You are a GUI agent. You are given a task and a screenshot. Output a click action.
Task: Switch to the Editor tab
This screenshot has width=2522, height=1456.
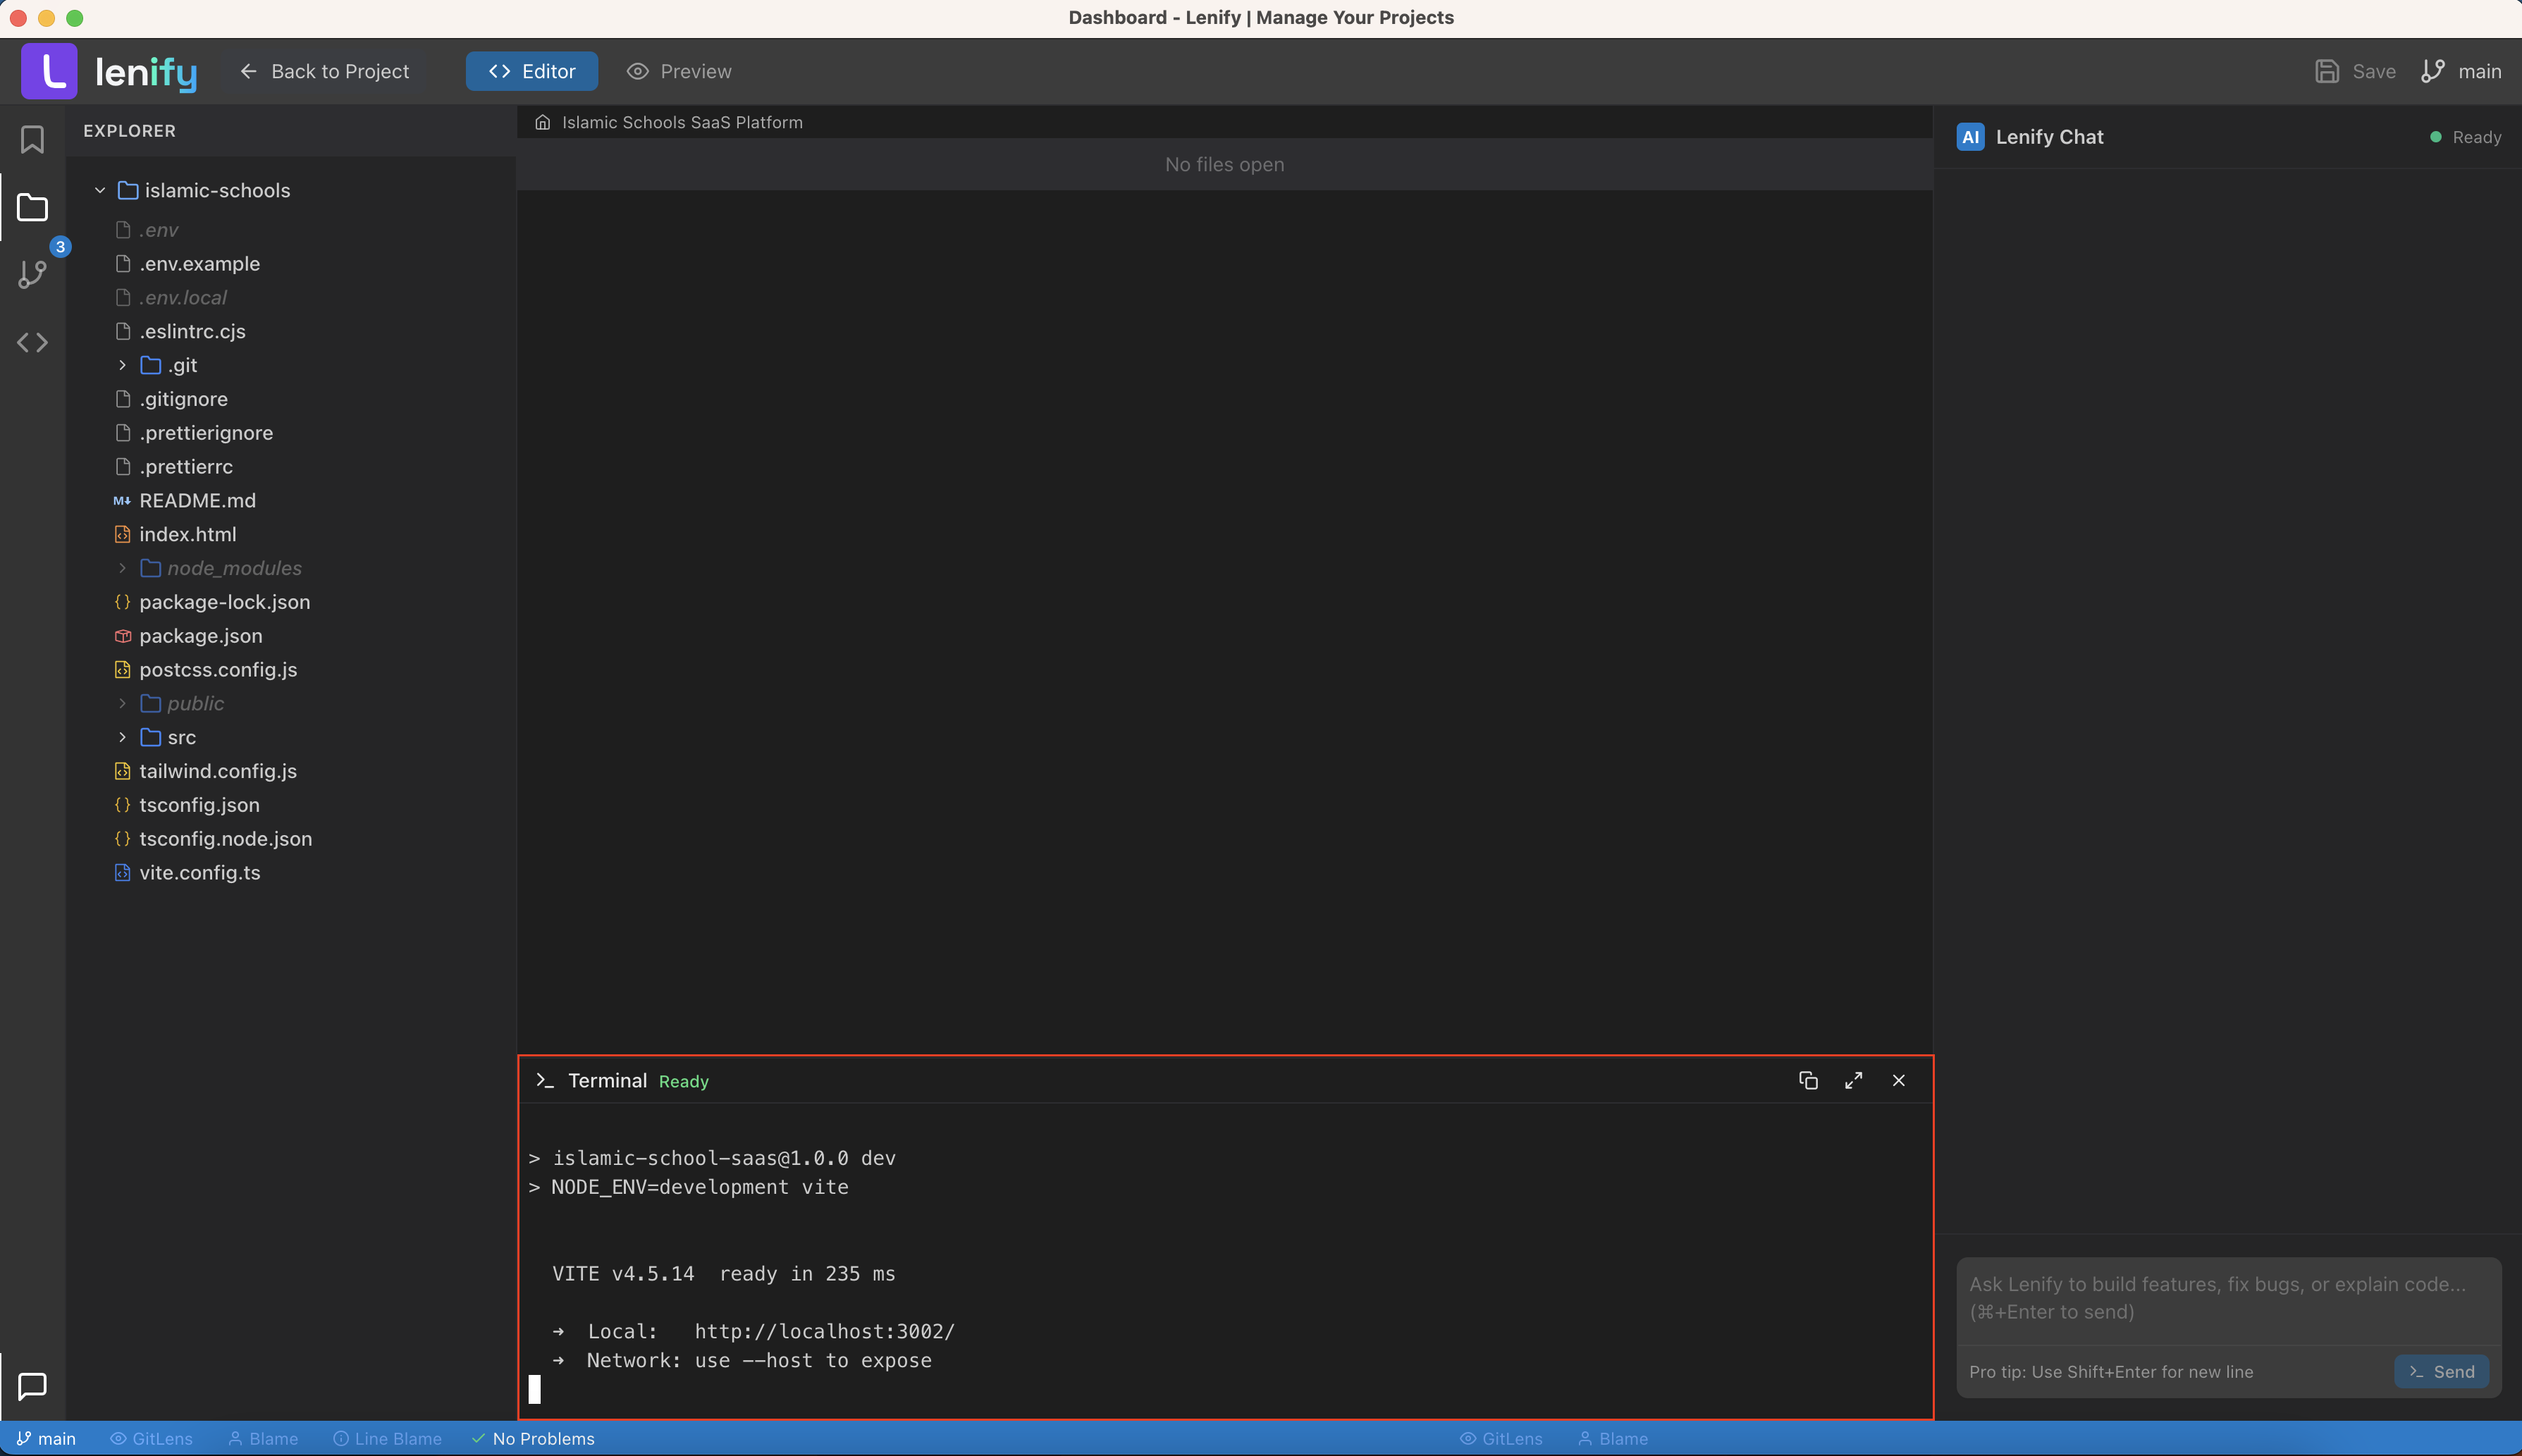pos(531,71)
